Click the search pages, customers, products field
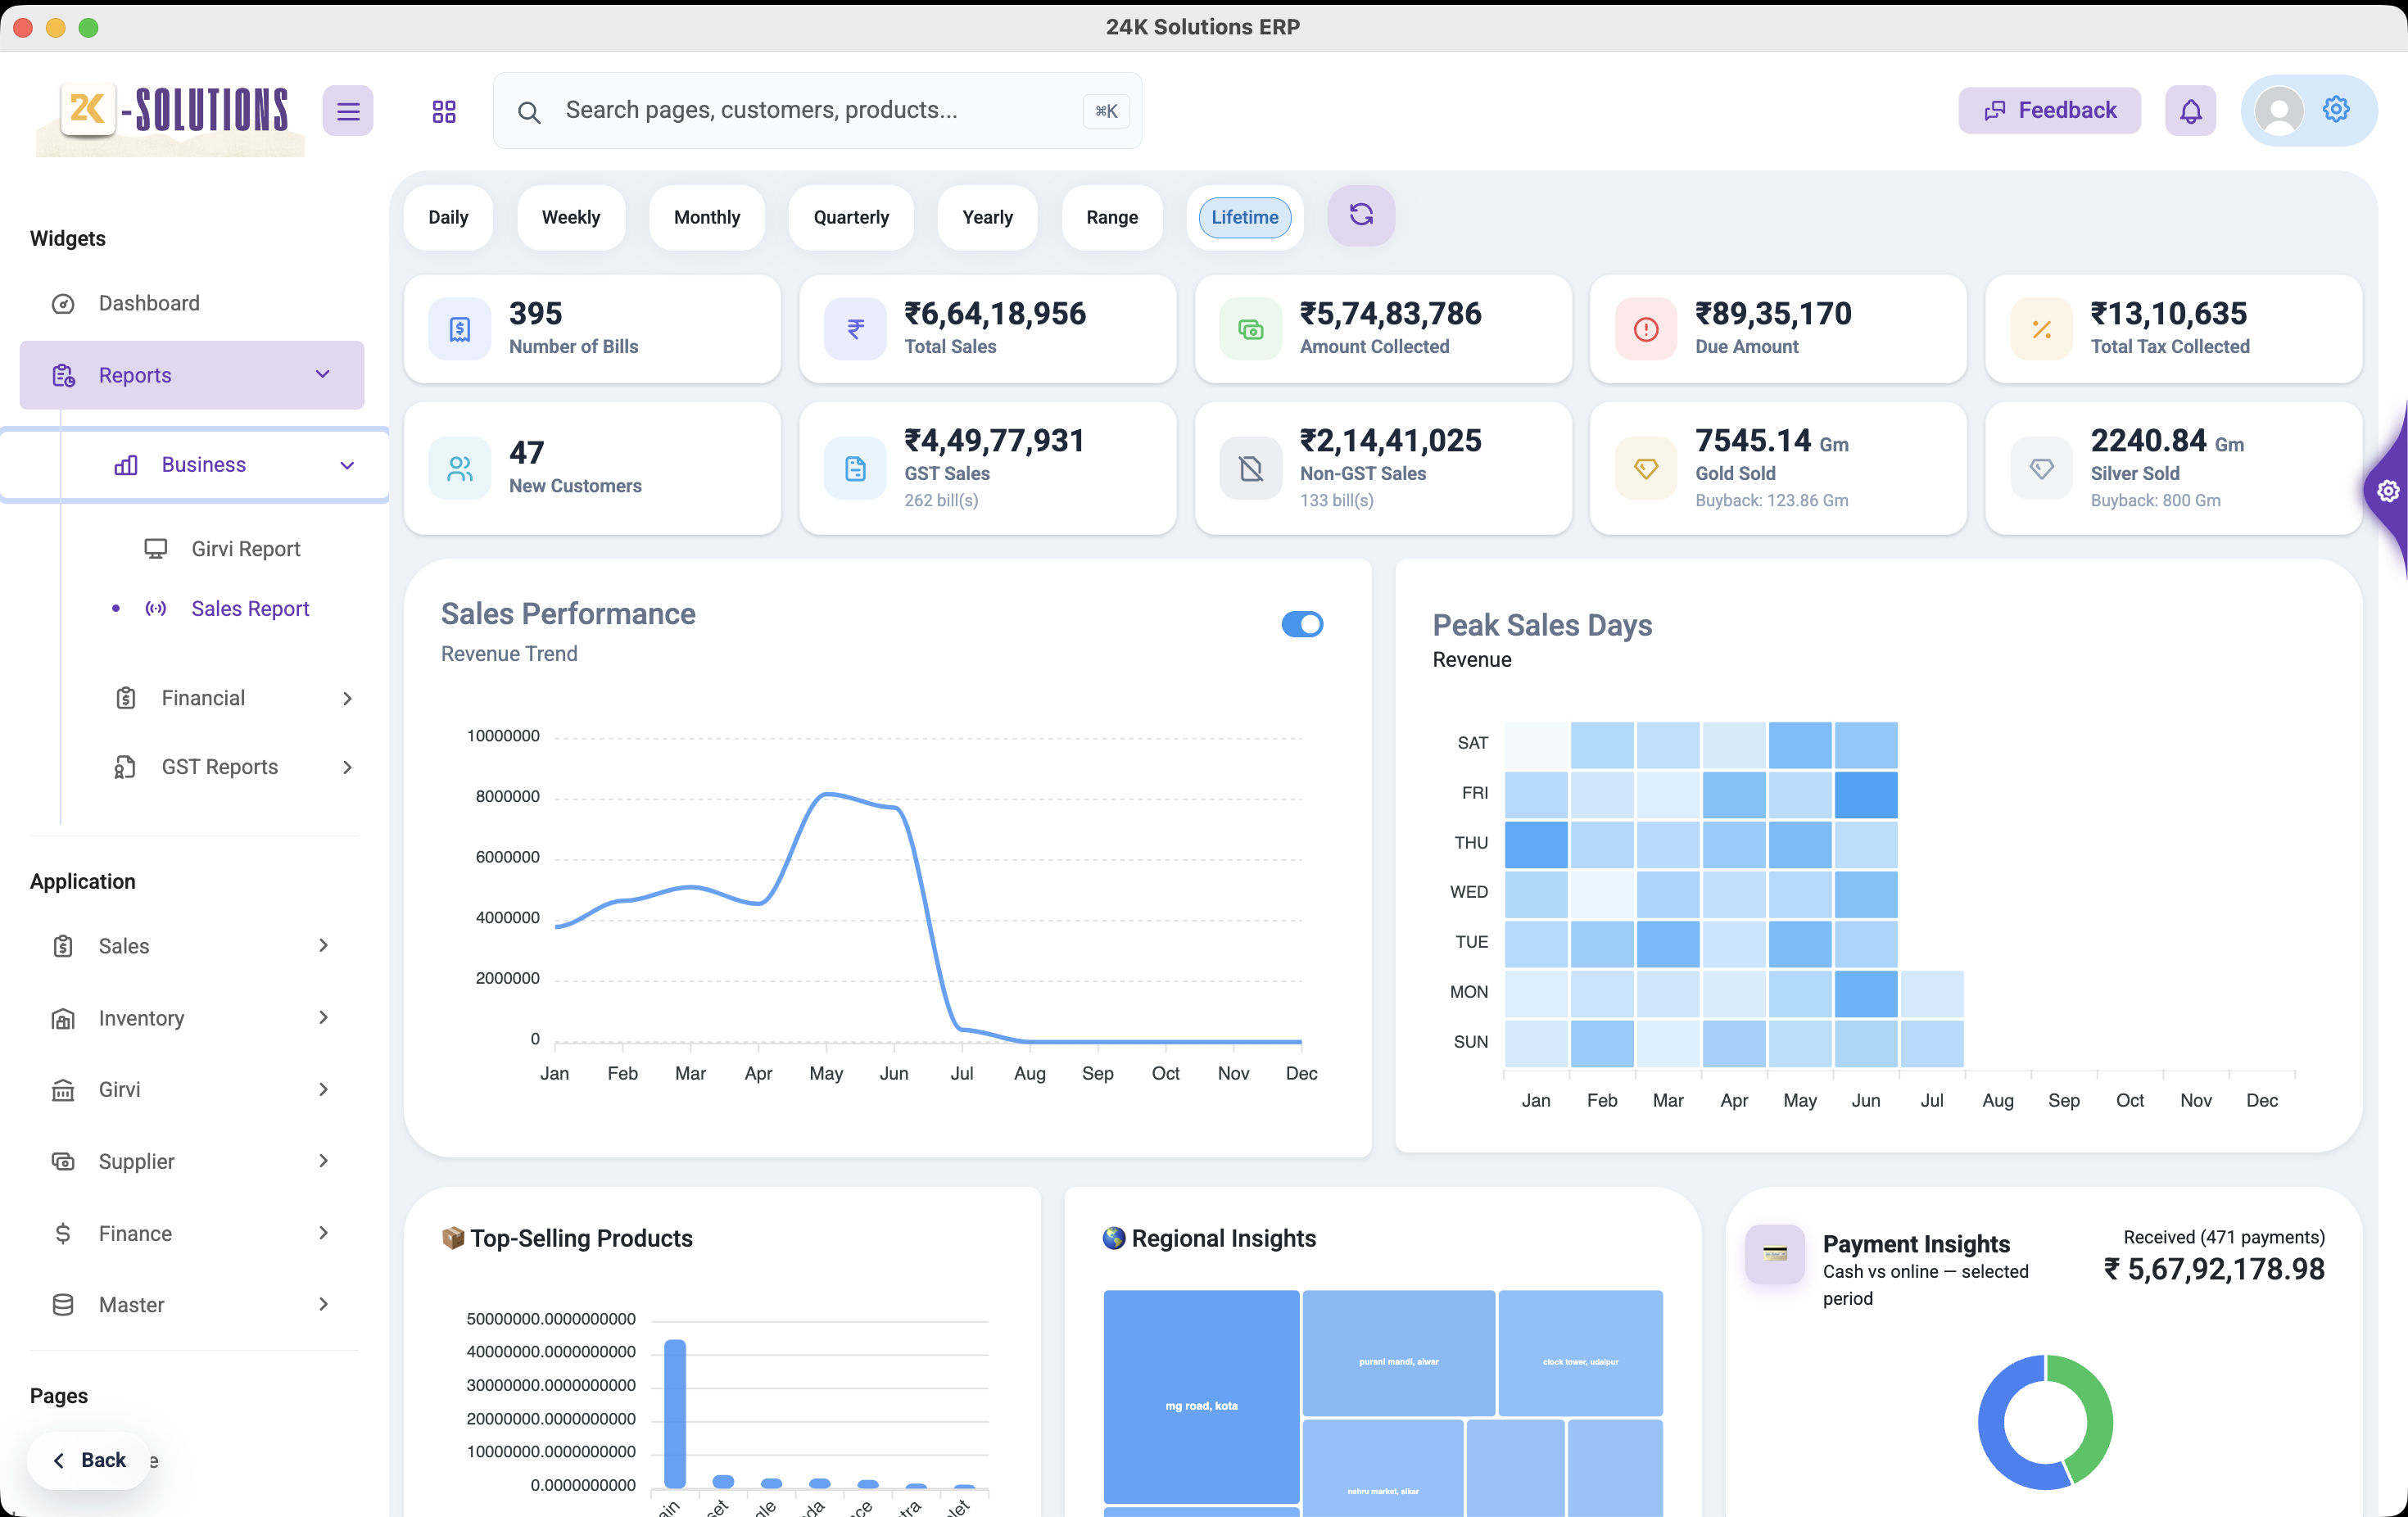2408x1517 pixels. pyautogui.click(x=817, y=110)
